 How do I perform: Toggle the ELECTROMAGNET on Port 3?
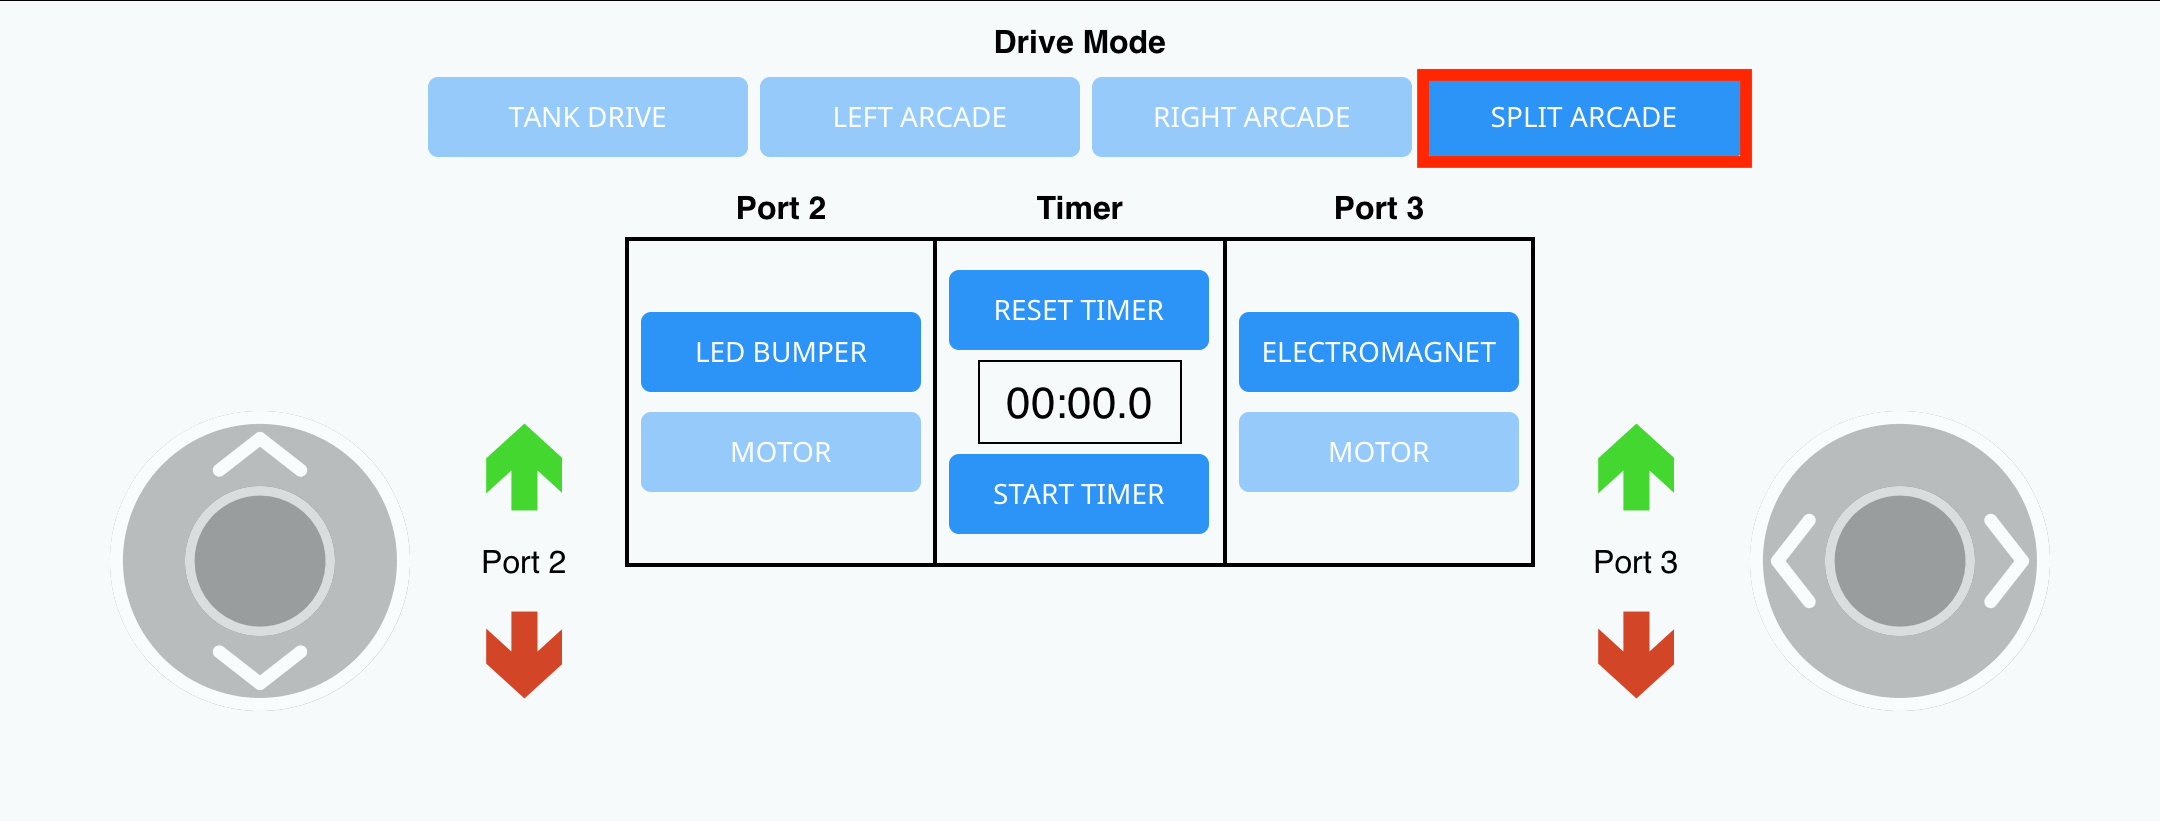1378,351
